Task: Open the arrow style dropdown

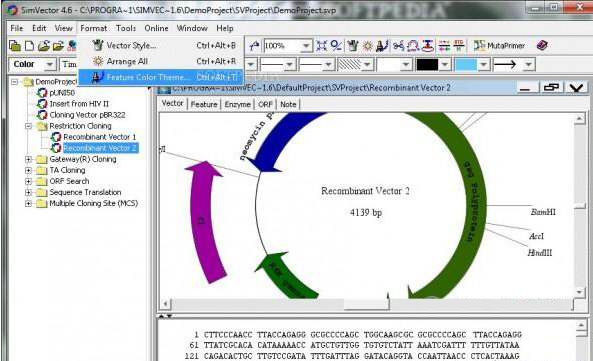Action: (x=529, y=65)
